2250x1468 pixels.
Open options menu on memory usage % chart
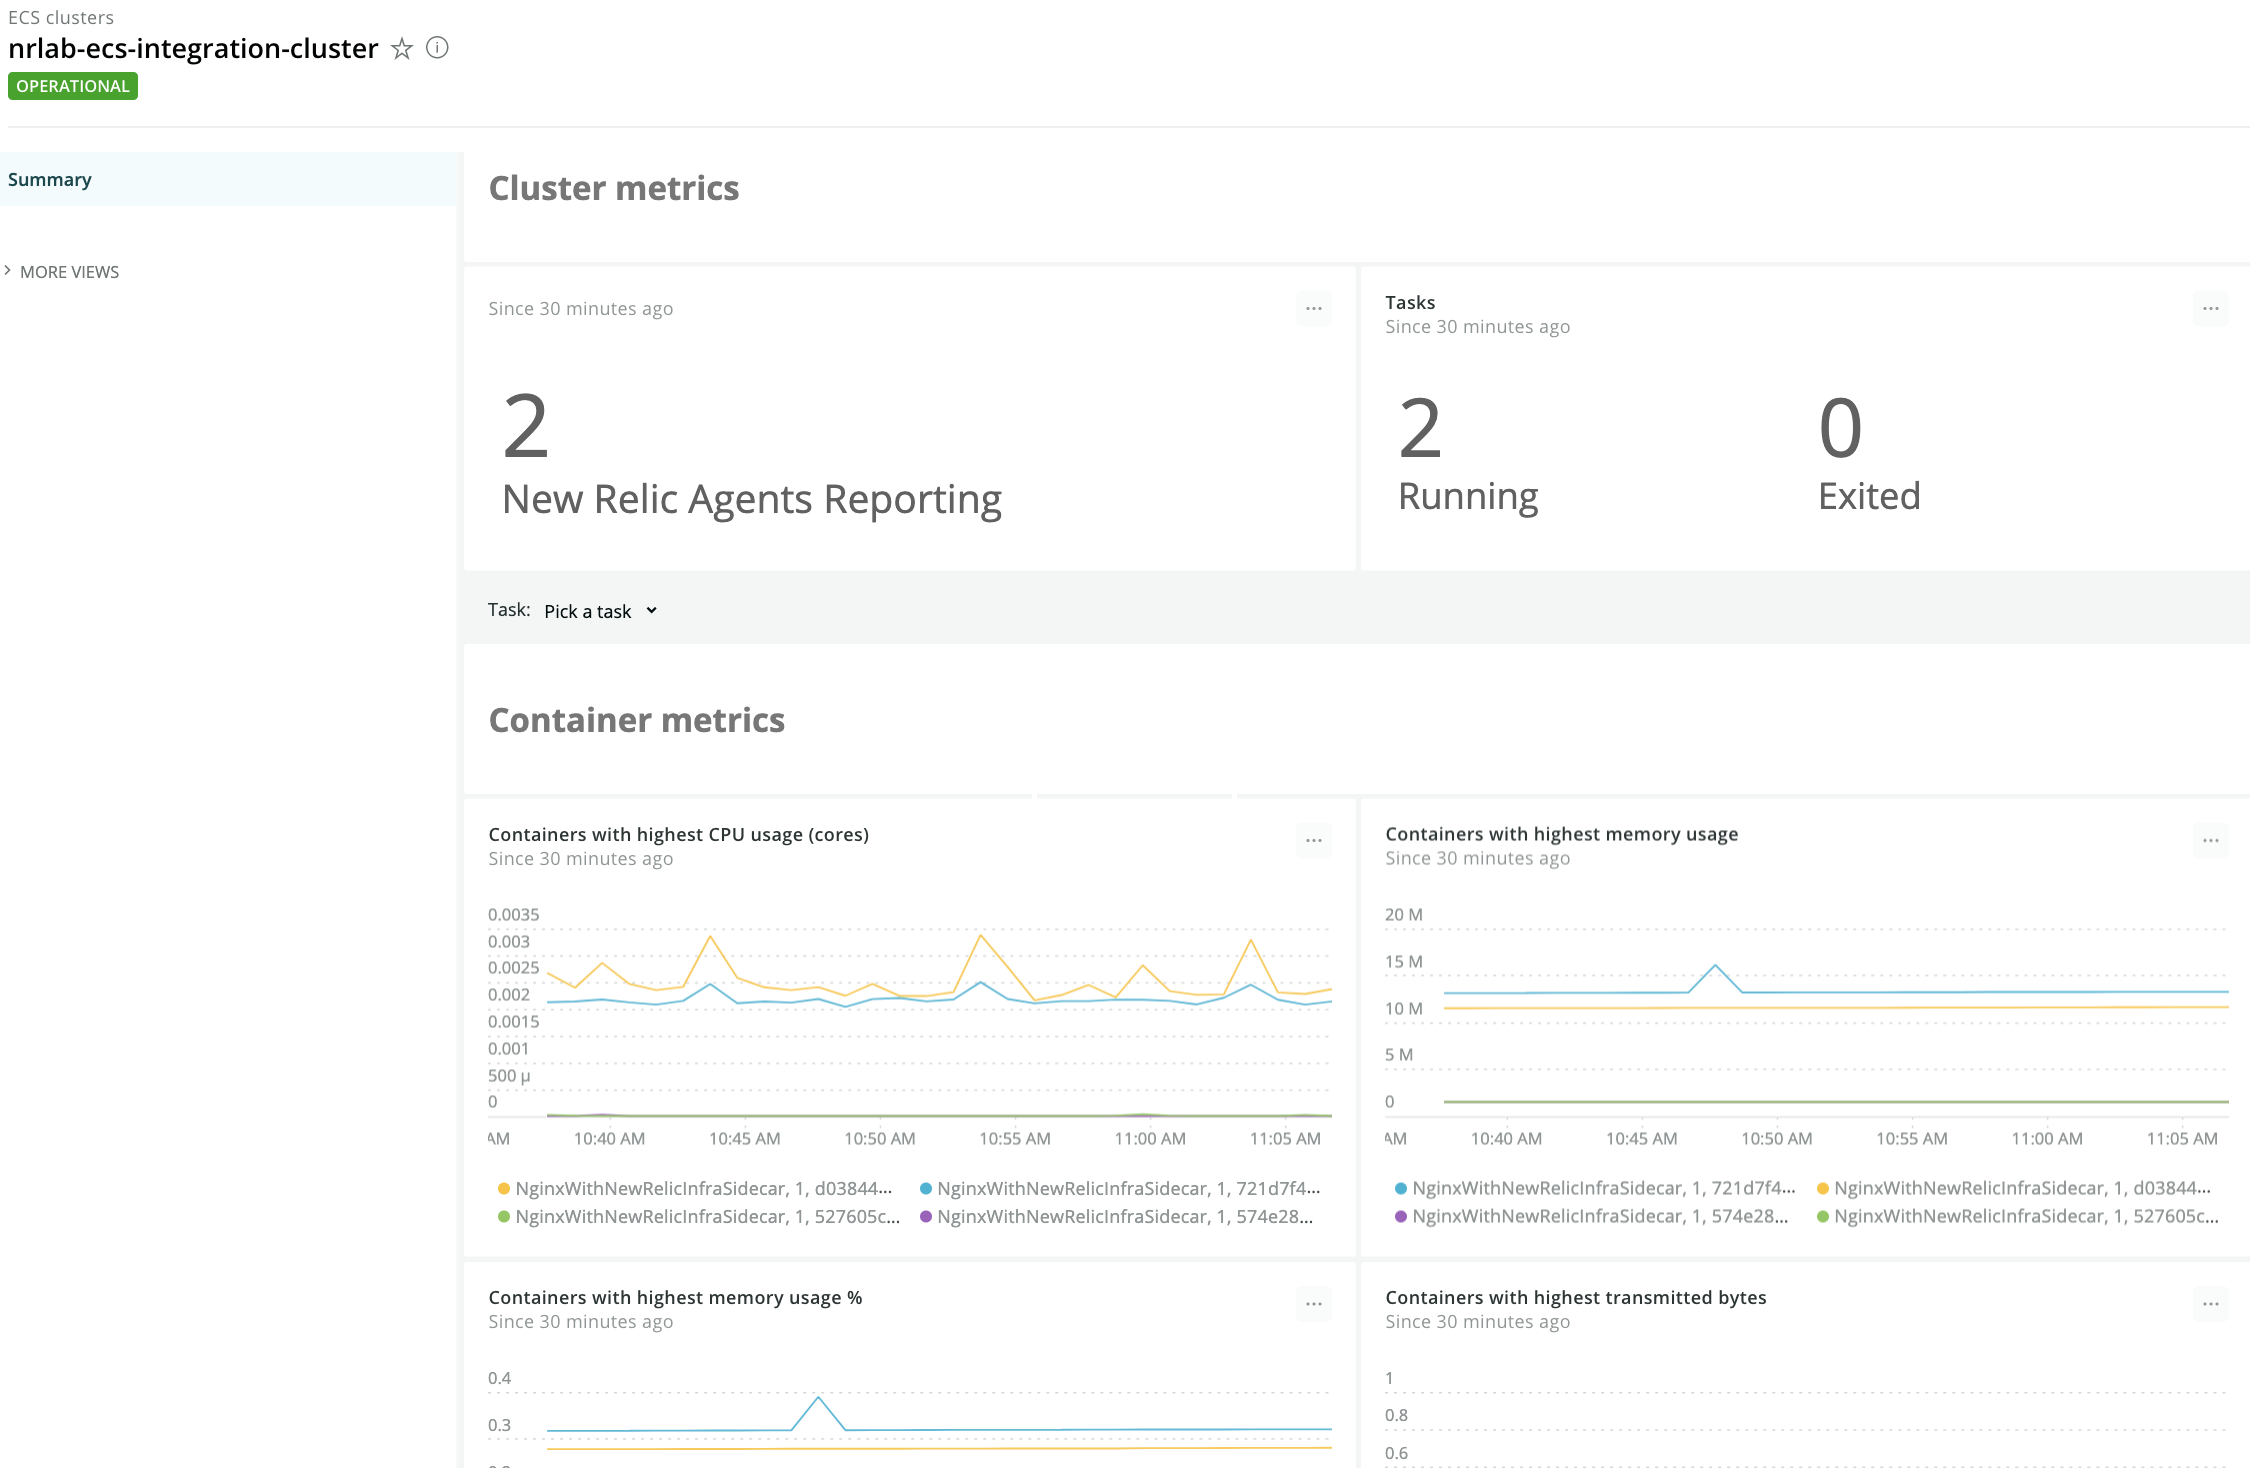1314,1304
